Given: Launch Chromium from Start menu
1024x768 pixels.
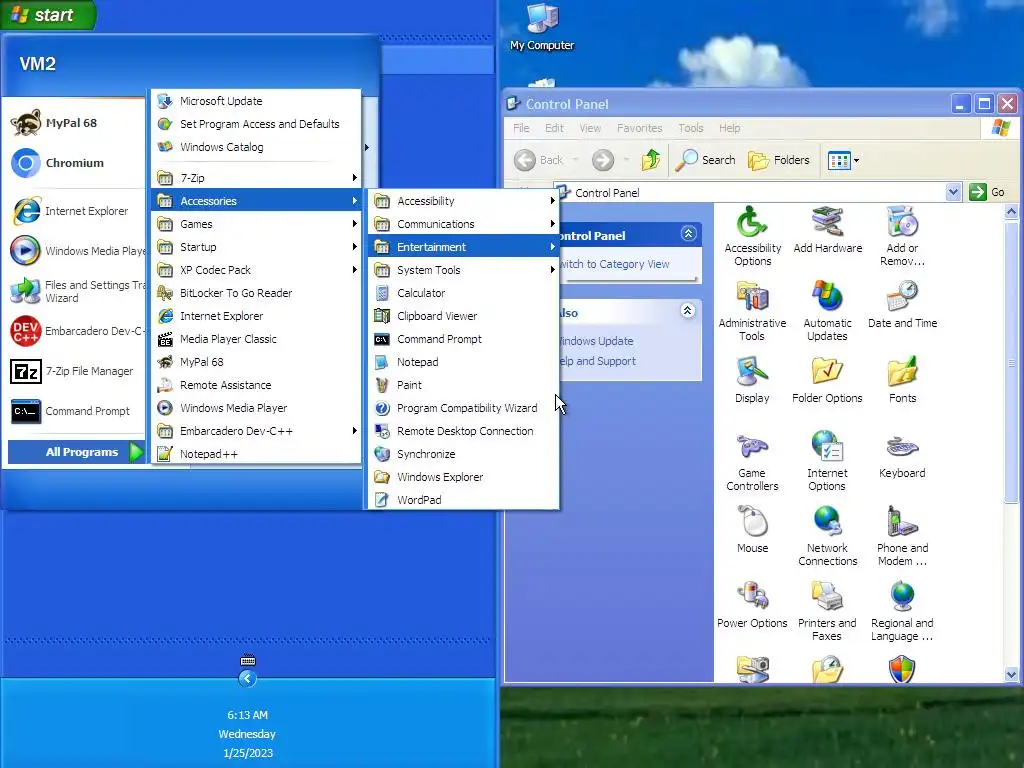Looking at the screenshot, I should (74, 163).
